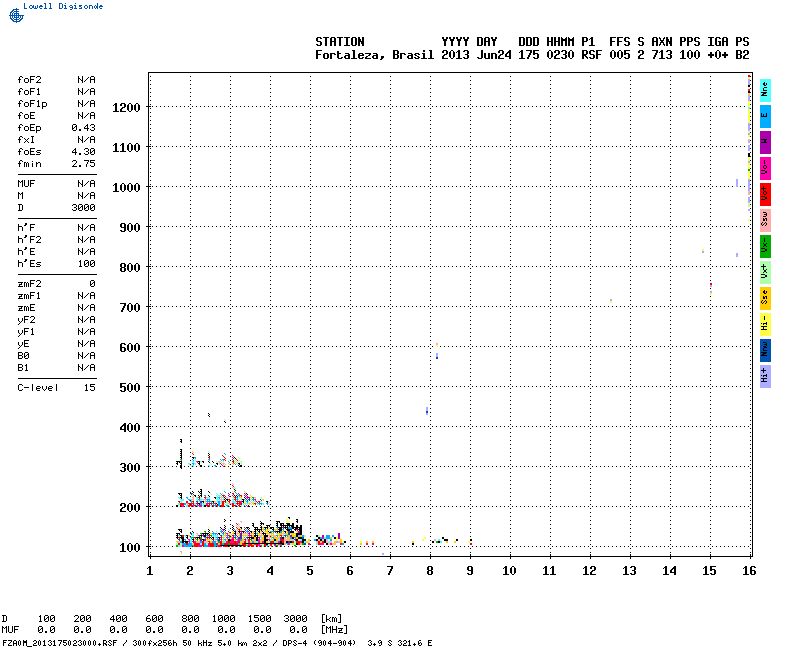Image resolution: width=800 pixels, height=650 pixels.
Task: Click the y-axis label 600
Action: click(x=130, y=347)
